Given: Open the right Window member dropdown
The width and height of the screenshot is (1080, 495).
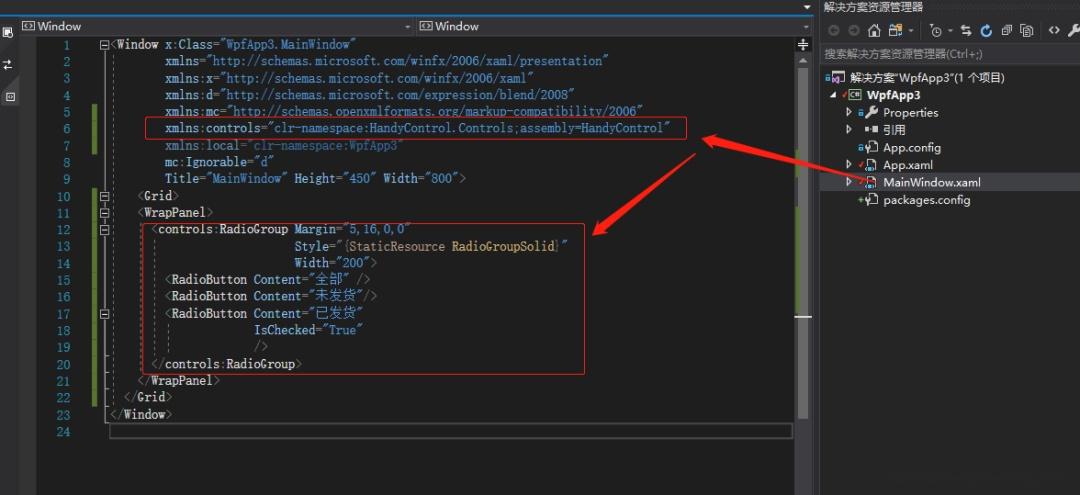Looking at the screenshot, I should [x=614, y=27].
